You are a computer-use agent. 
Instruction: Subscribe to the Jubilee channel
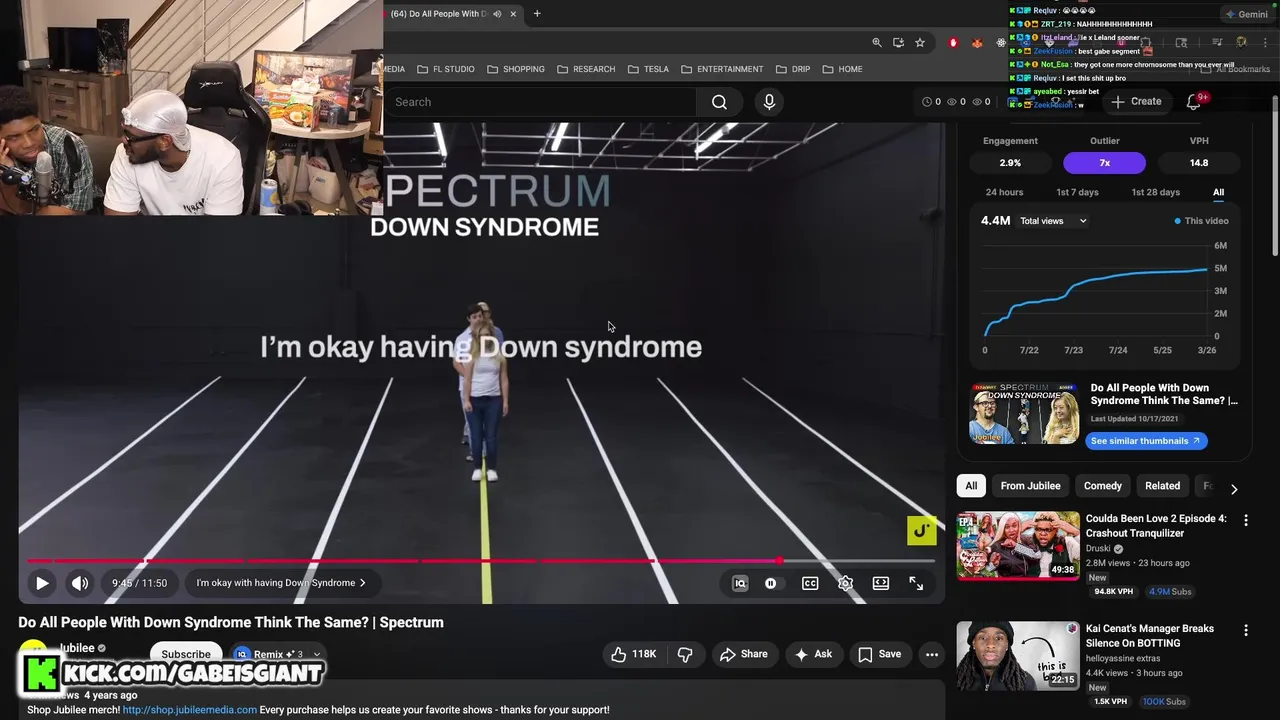tap(186, 654)
